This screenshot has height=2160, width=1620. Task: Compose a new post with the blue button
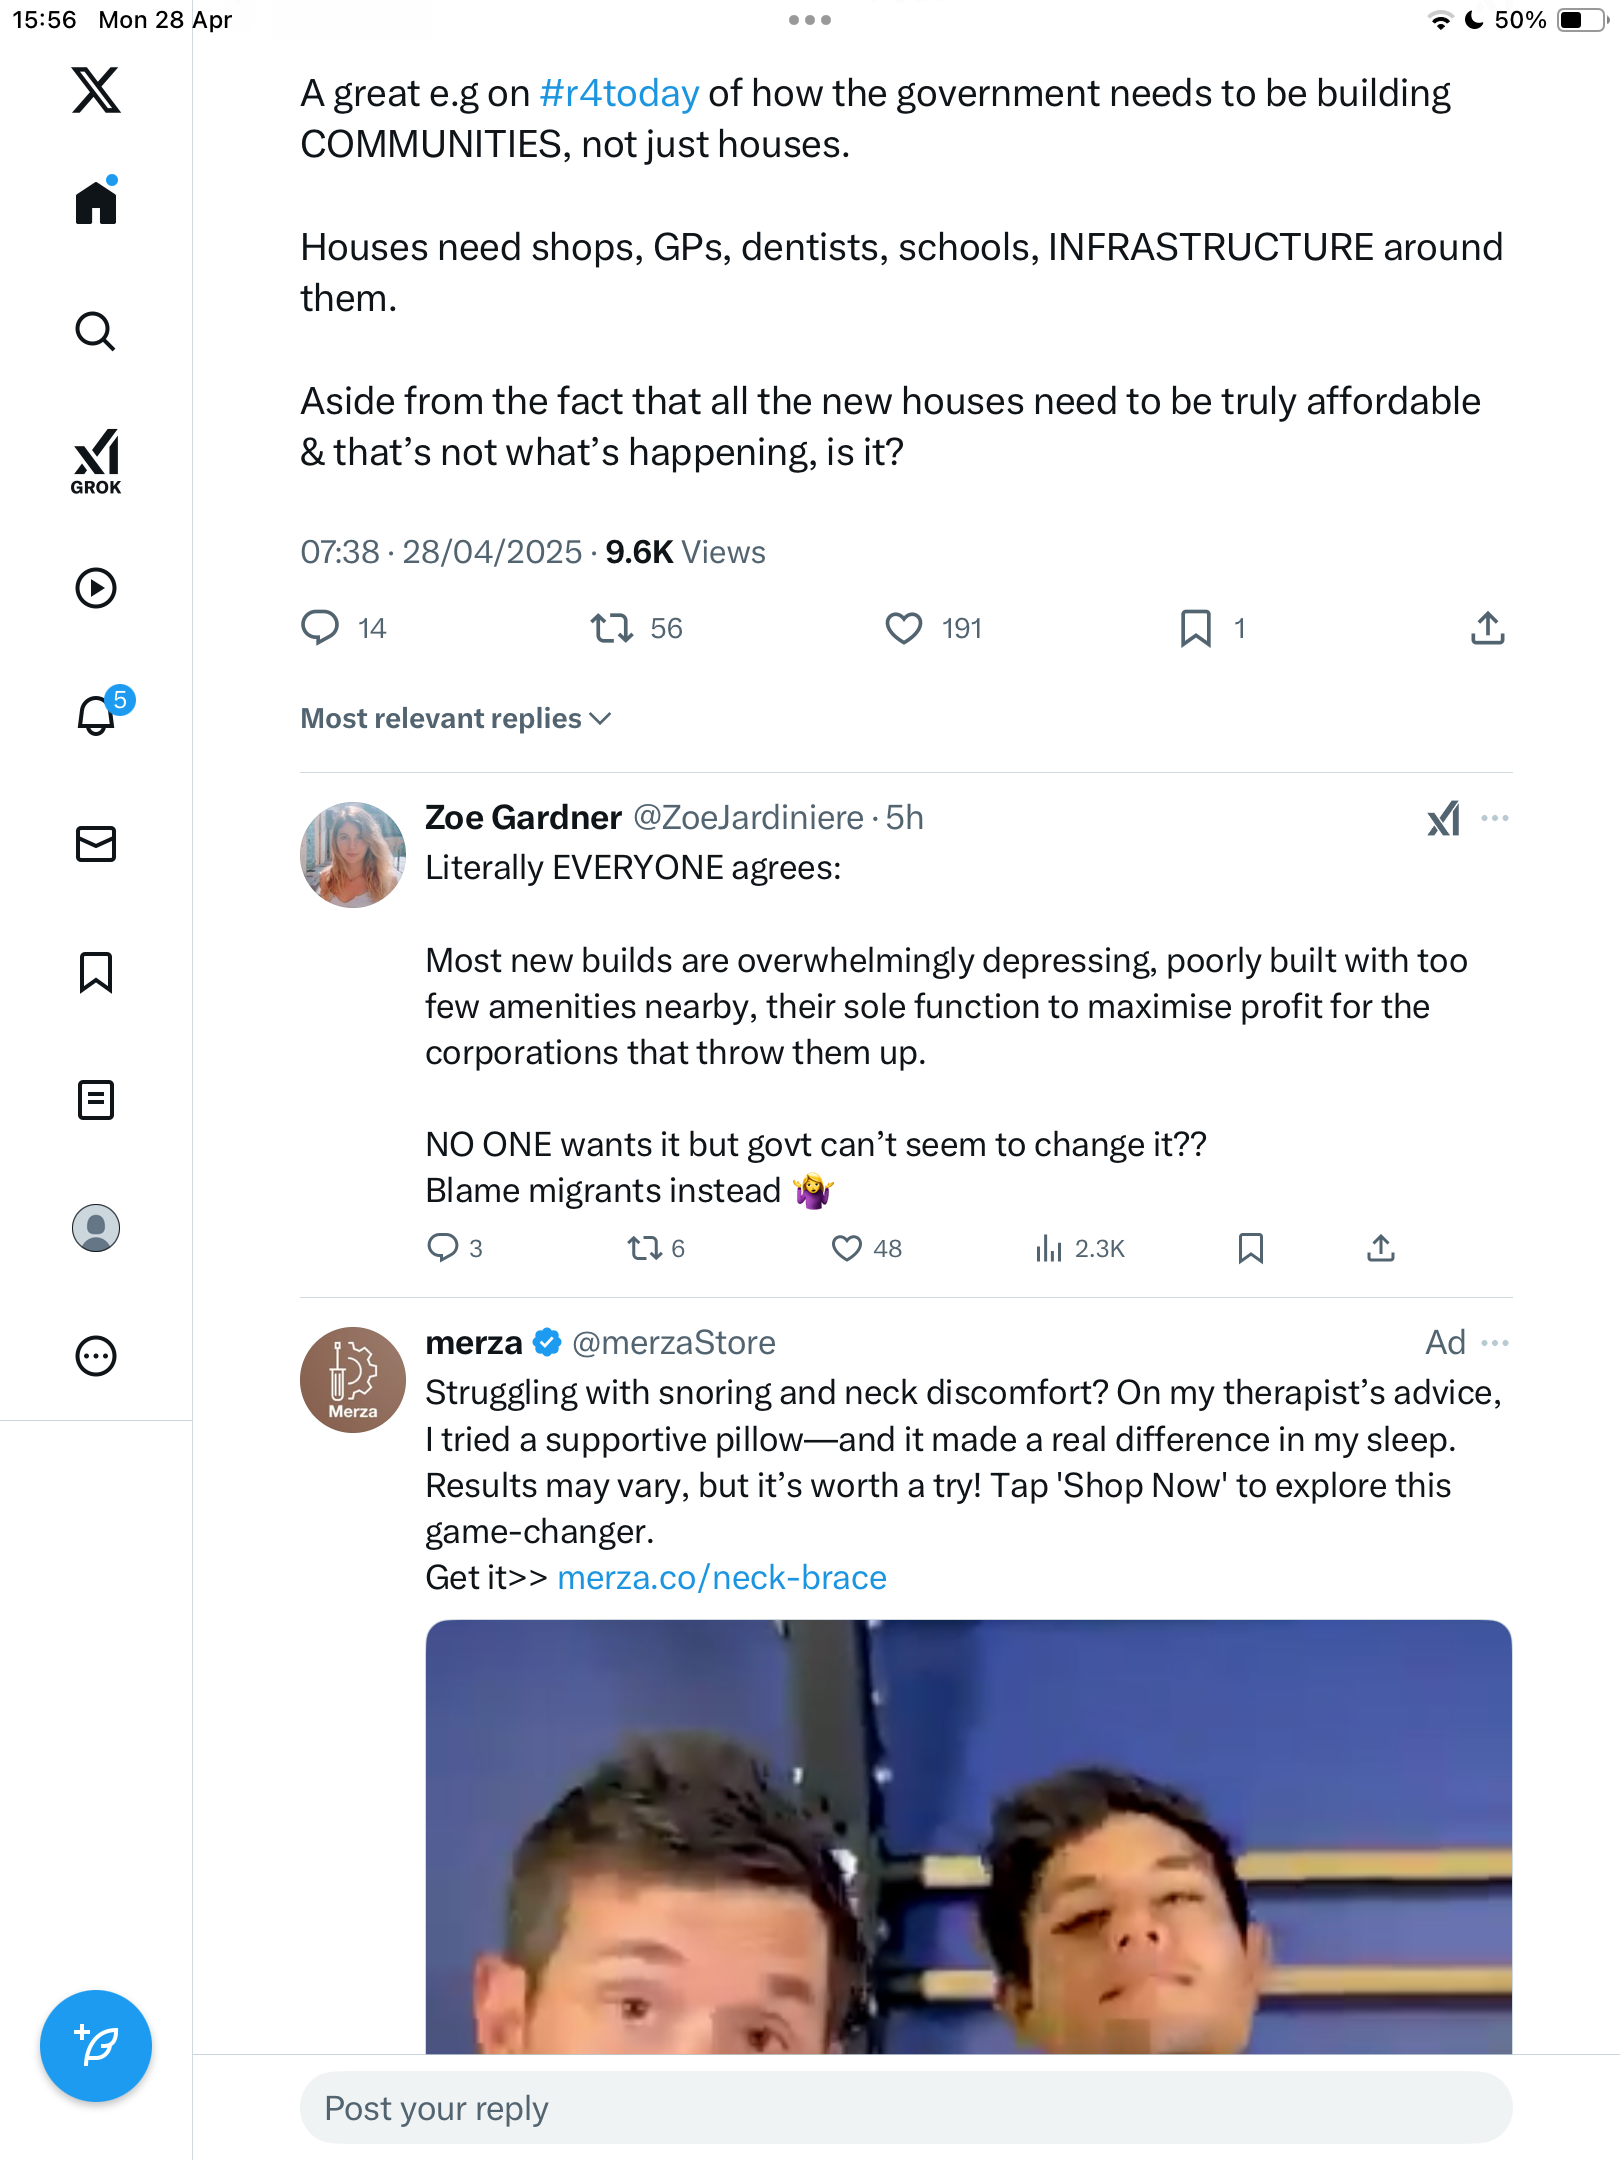(x=96, y=2046)
